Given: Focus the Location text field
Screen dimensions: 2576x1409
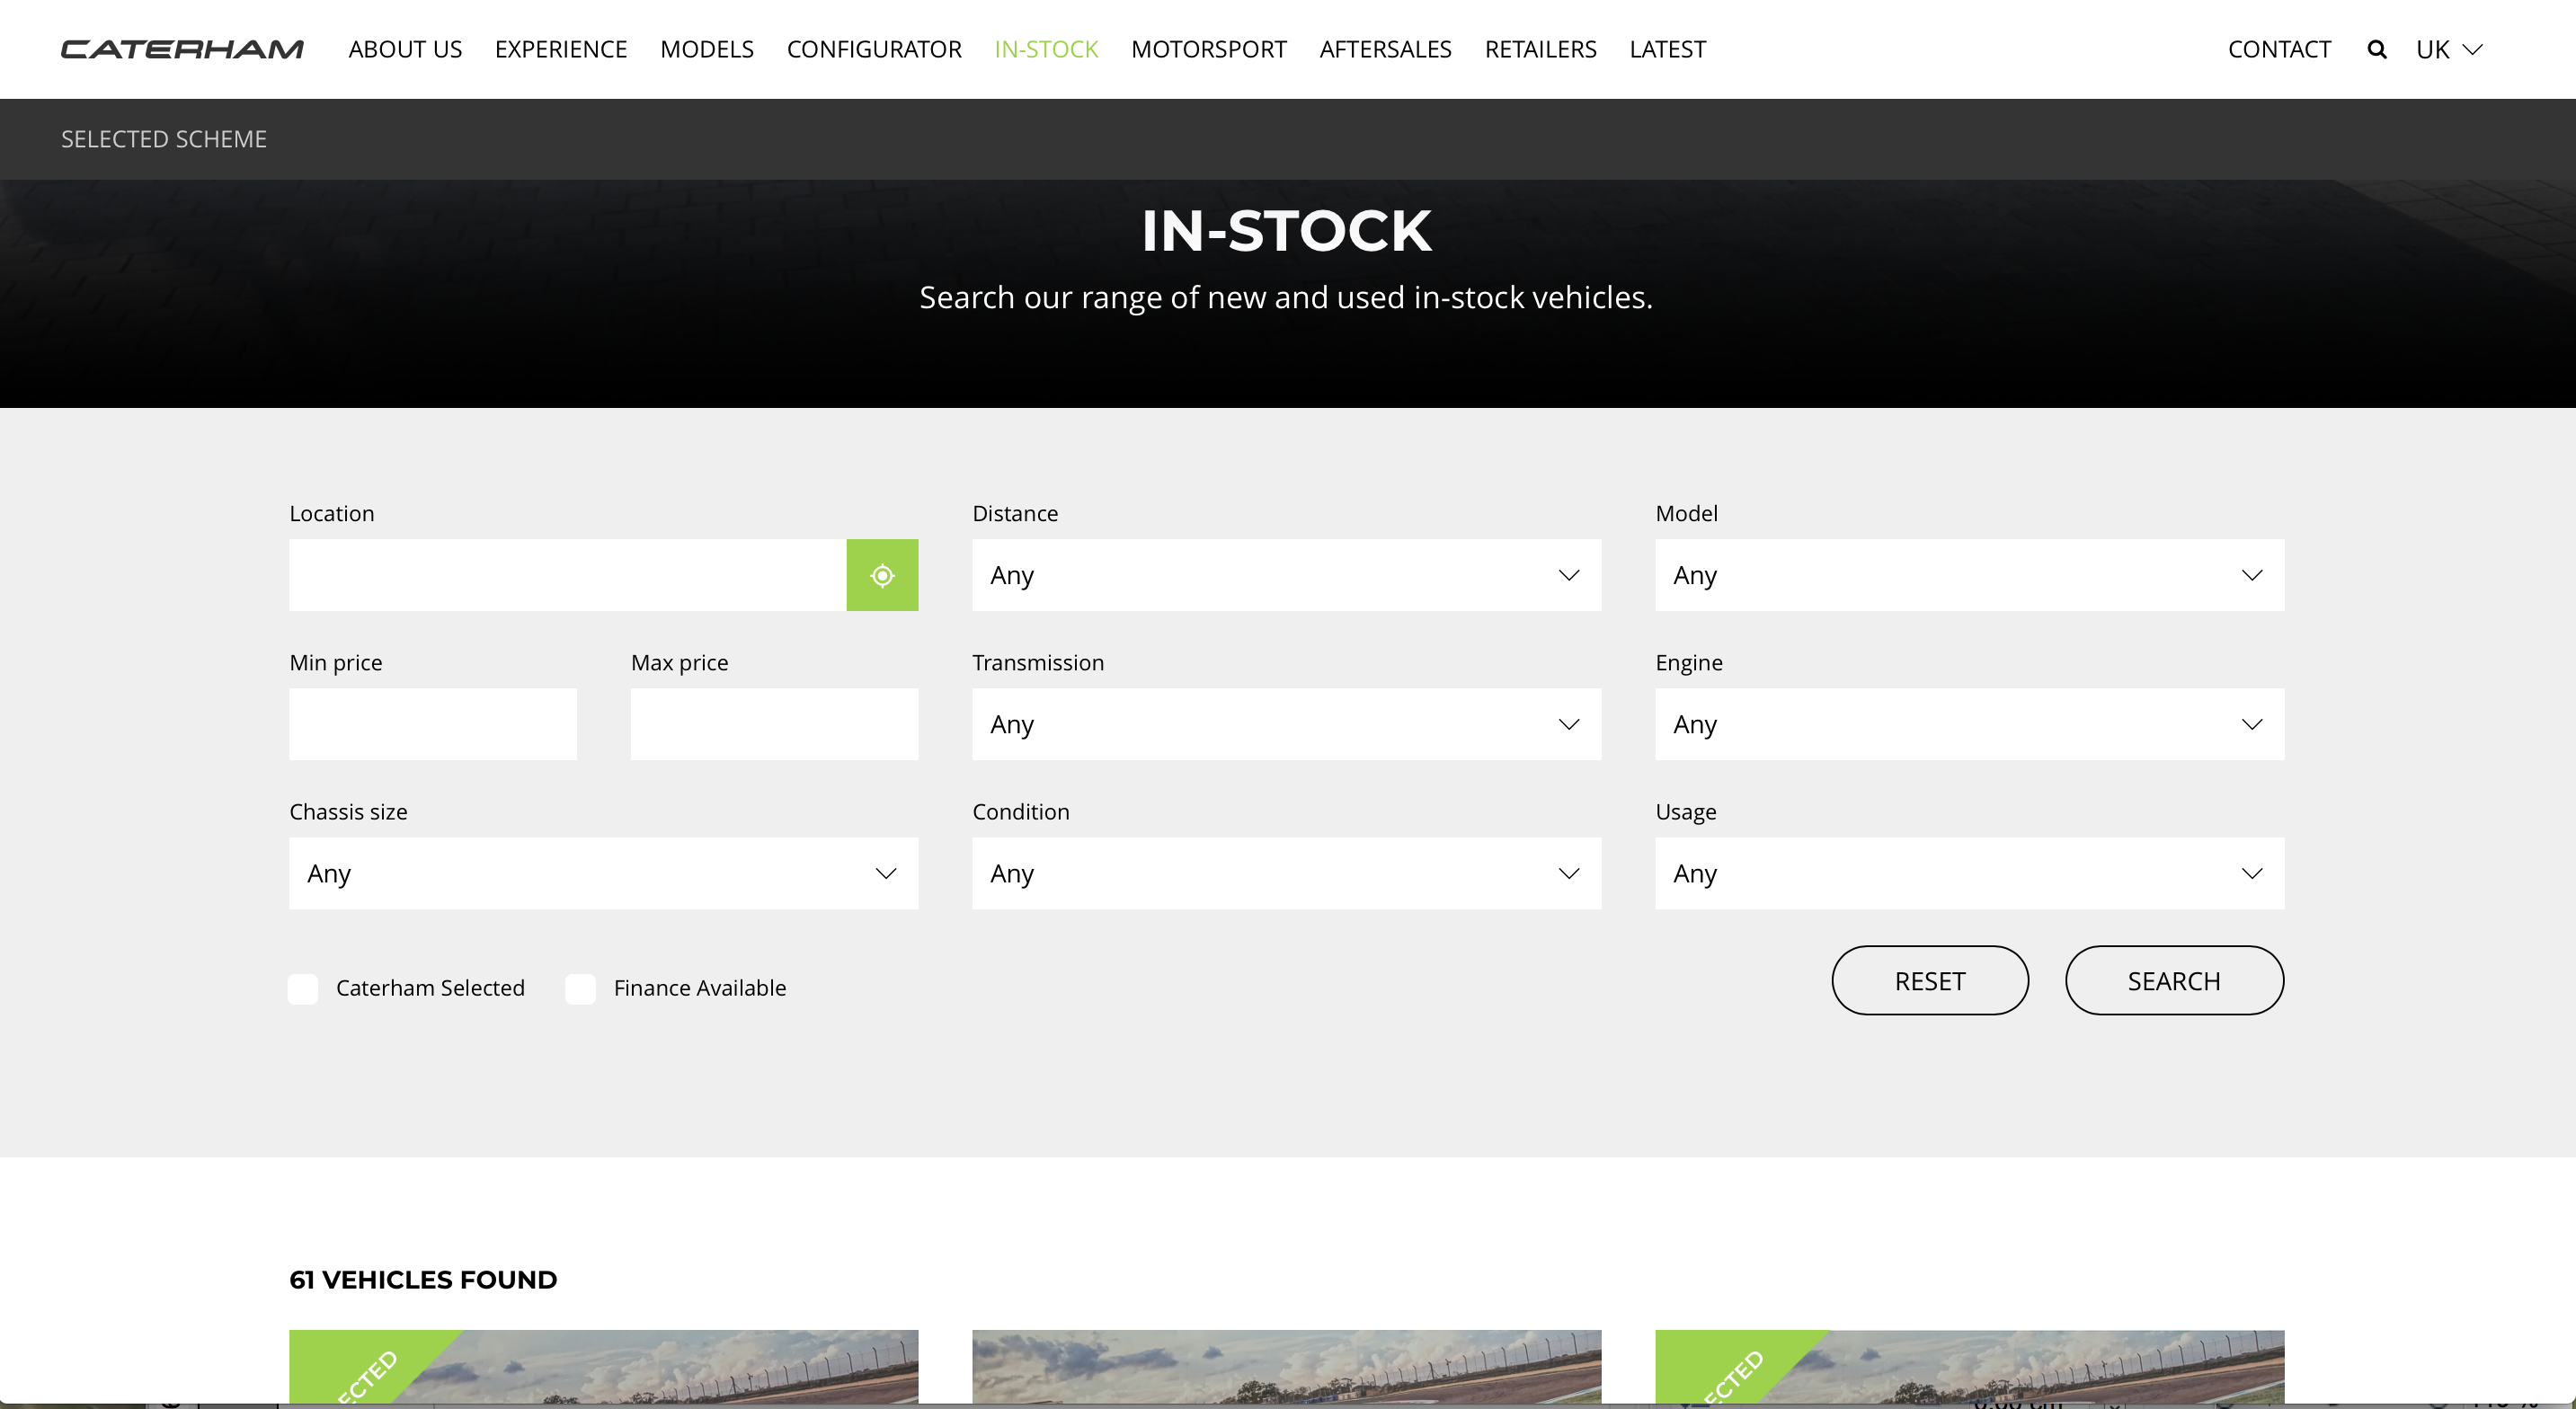Looking at the screenshot, I should click(x=568, y=575).
